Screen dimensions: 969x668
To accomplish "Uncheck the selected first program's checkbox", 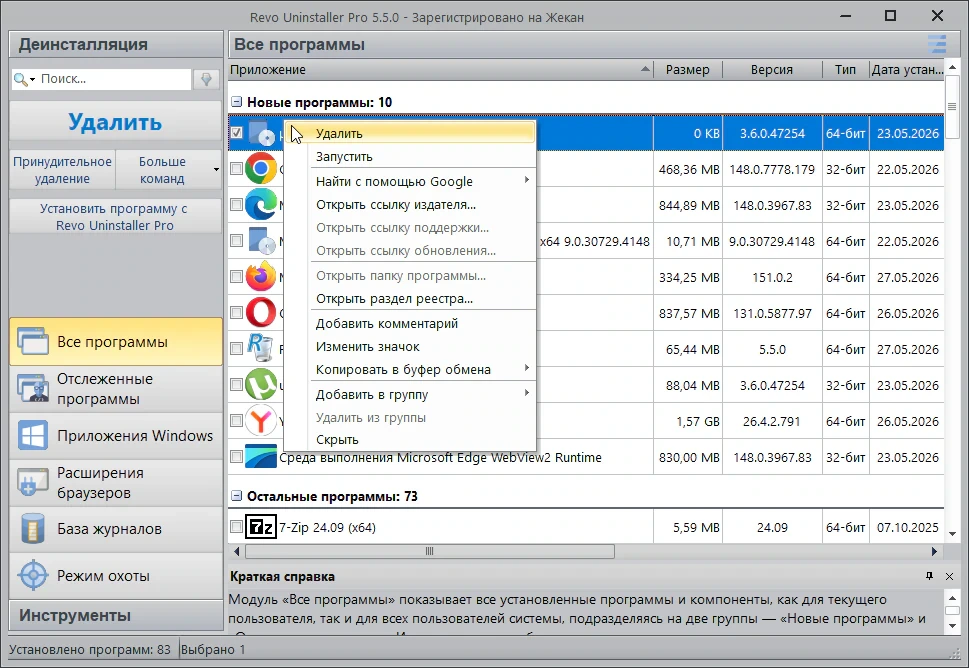I will (x=236, y=132).
